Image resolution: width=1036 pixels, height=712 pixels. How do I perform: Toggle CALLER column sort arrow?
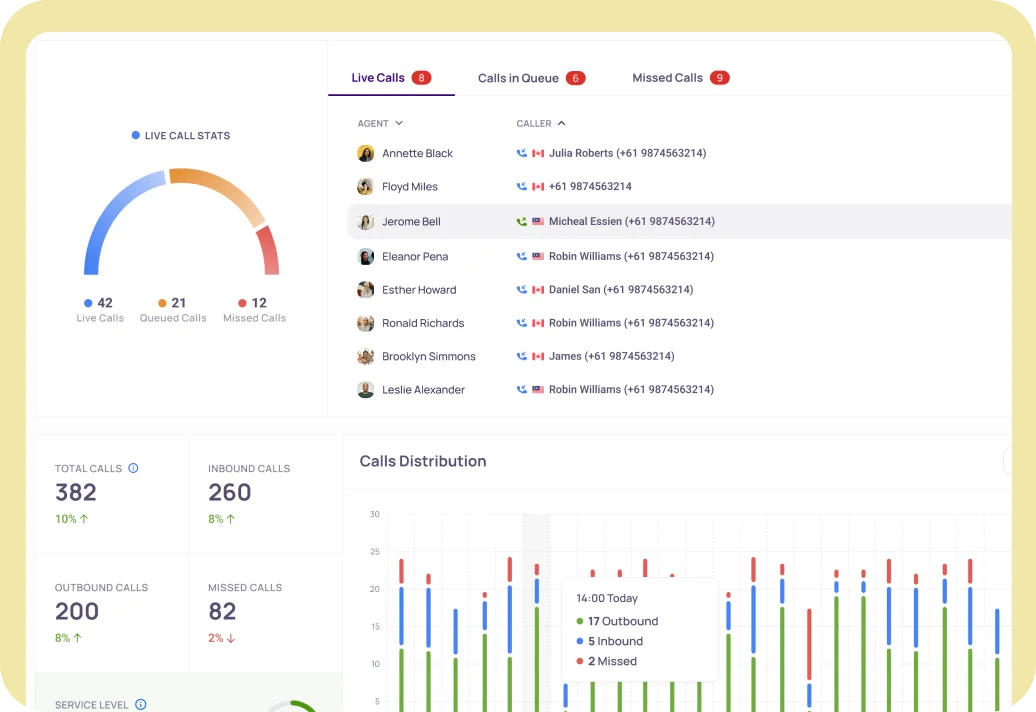click(562, 124)
